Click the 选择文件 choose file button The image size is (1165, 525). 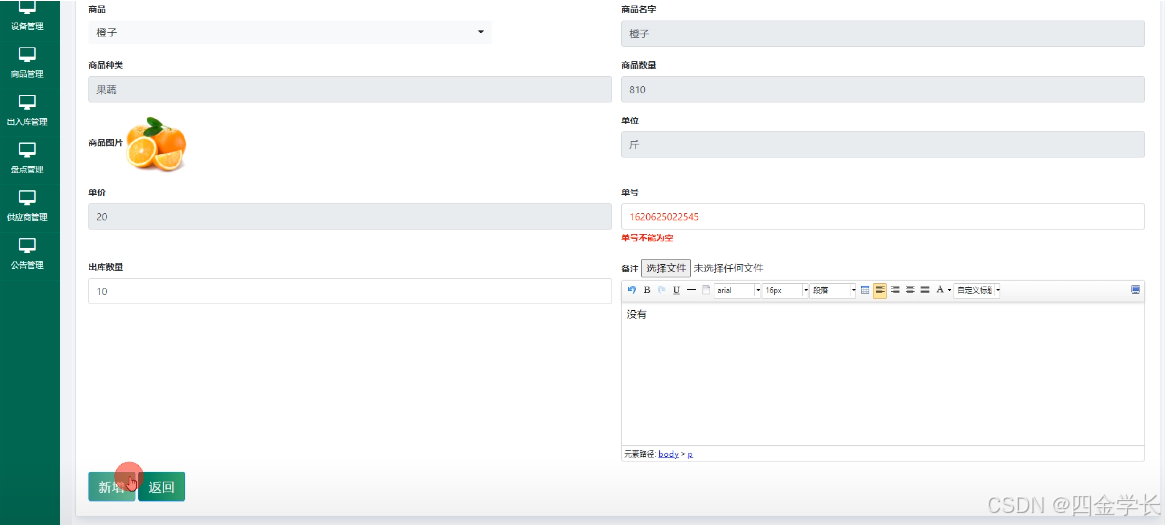pos(666,267)
